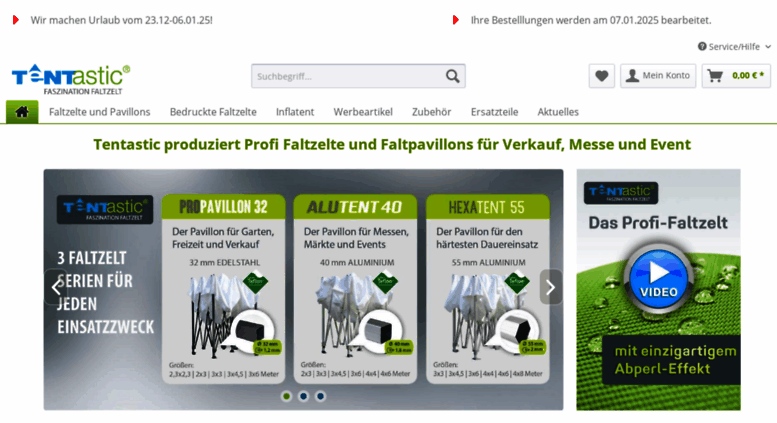777x423 pixels.
Task: Select the first slider pagination dot
Action: [x=286, y=396]
